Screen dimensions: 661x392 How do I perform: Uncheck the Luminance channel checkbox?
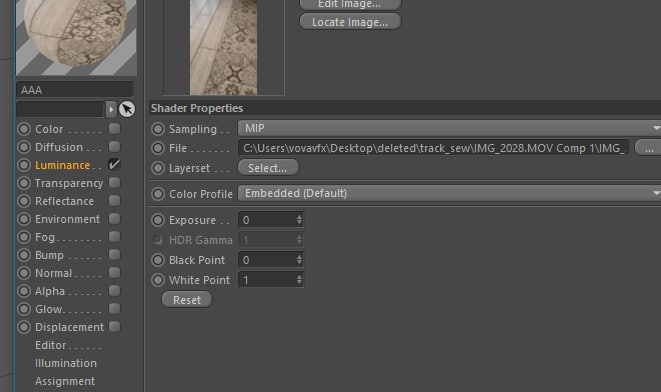pyautogui.click(x=114, y=164)
